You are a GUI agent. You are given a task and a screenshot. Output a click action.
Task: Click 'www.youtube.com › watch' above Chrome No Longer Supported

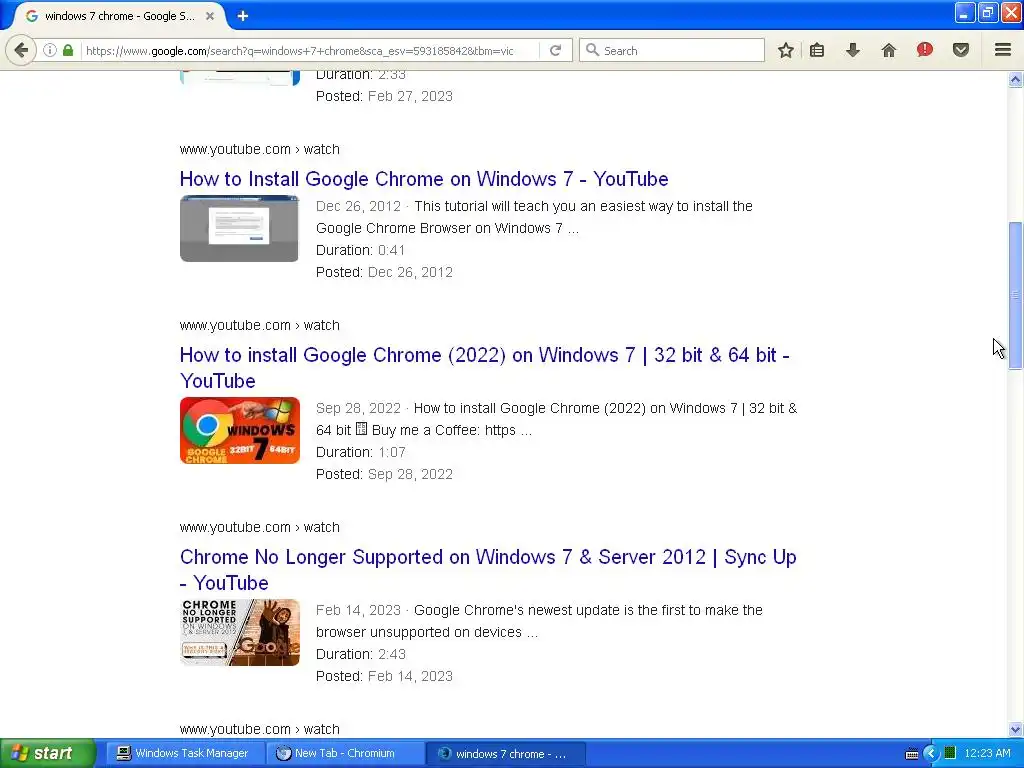[259, 527]
